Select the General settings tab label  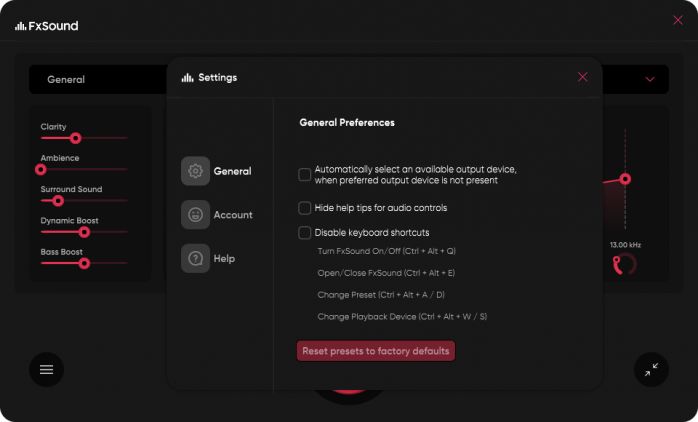point(232,171)
